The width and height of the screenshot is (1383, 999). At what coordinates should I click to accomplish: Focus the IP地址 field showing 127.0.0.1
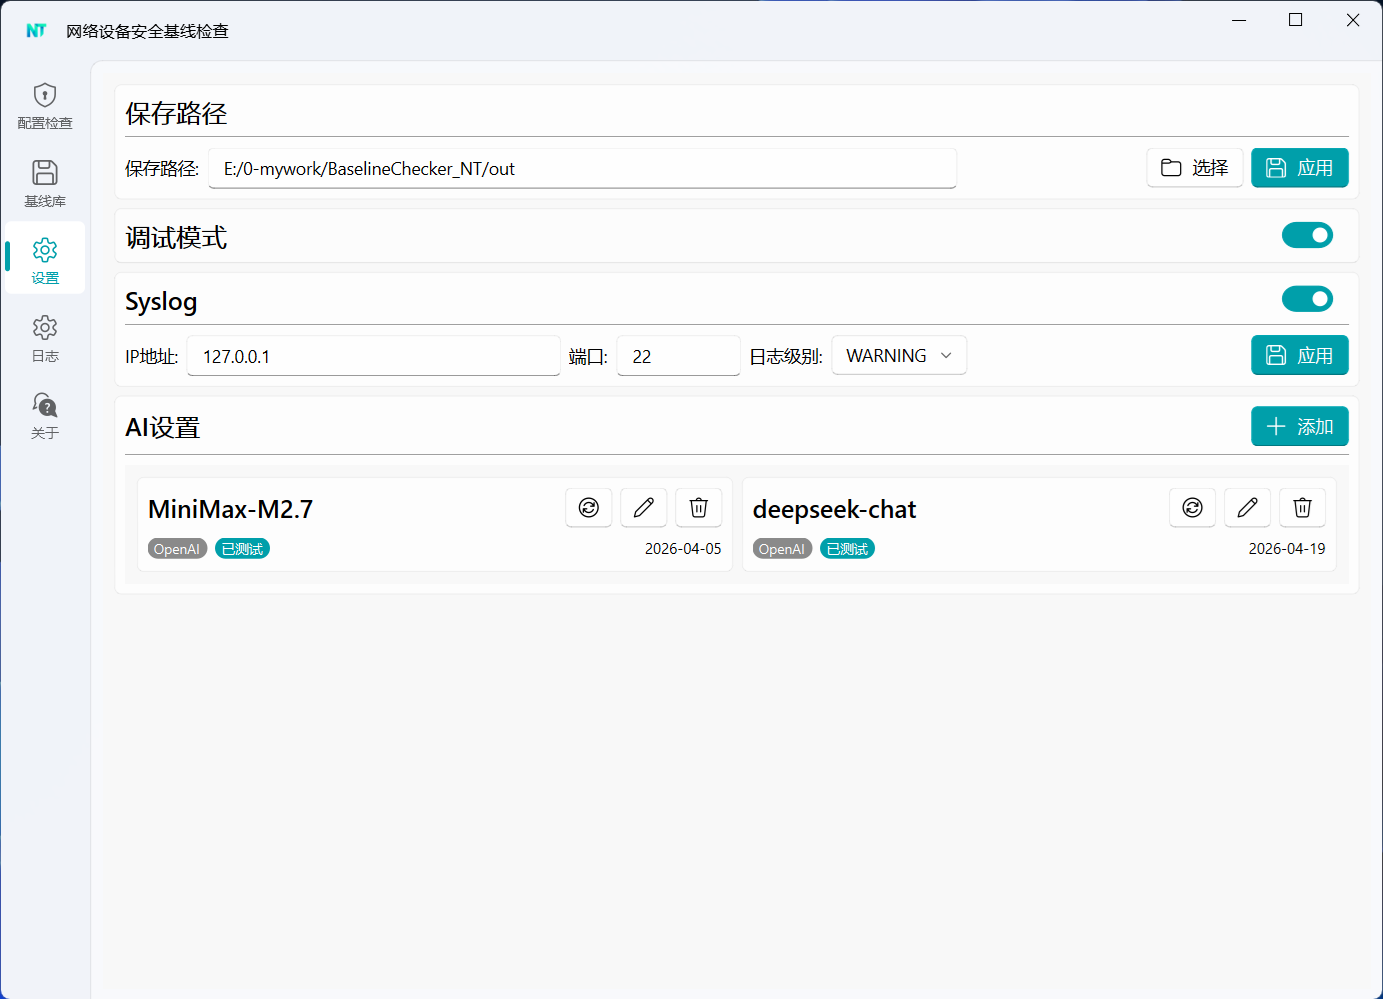point(374,356)
